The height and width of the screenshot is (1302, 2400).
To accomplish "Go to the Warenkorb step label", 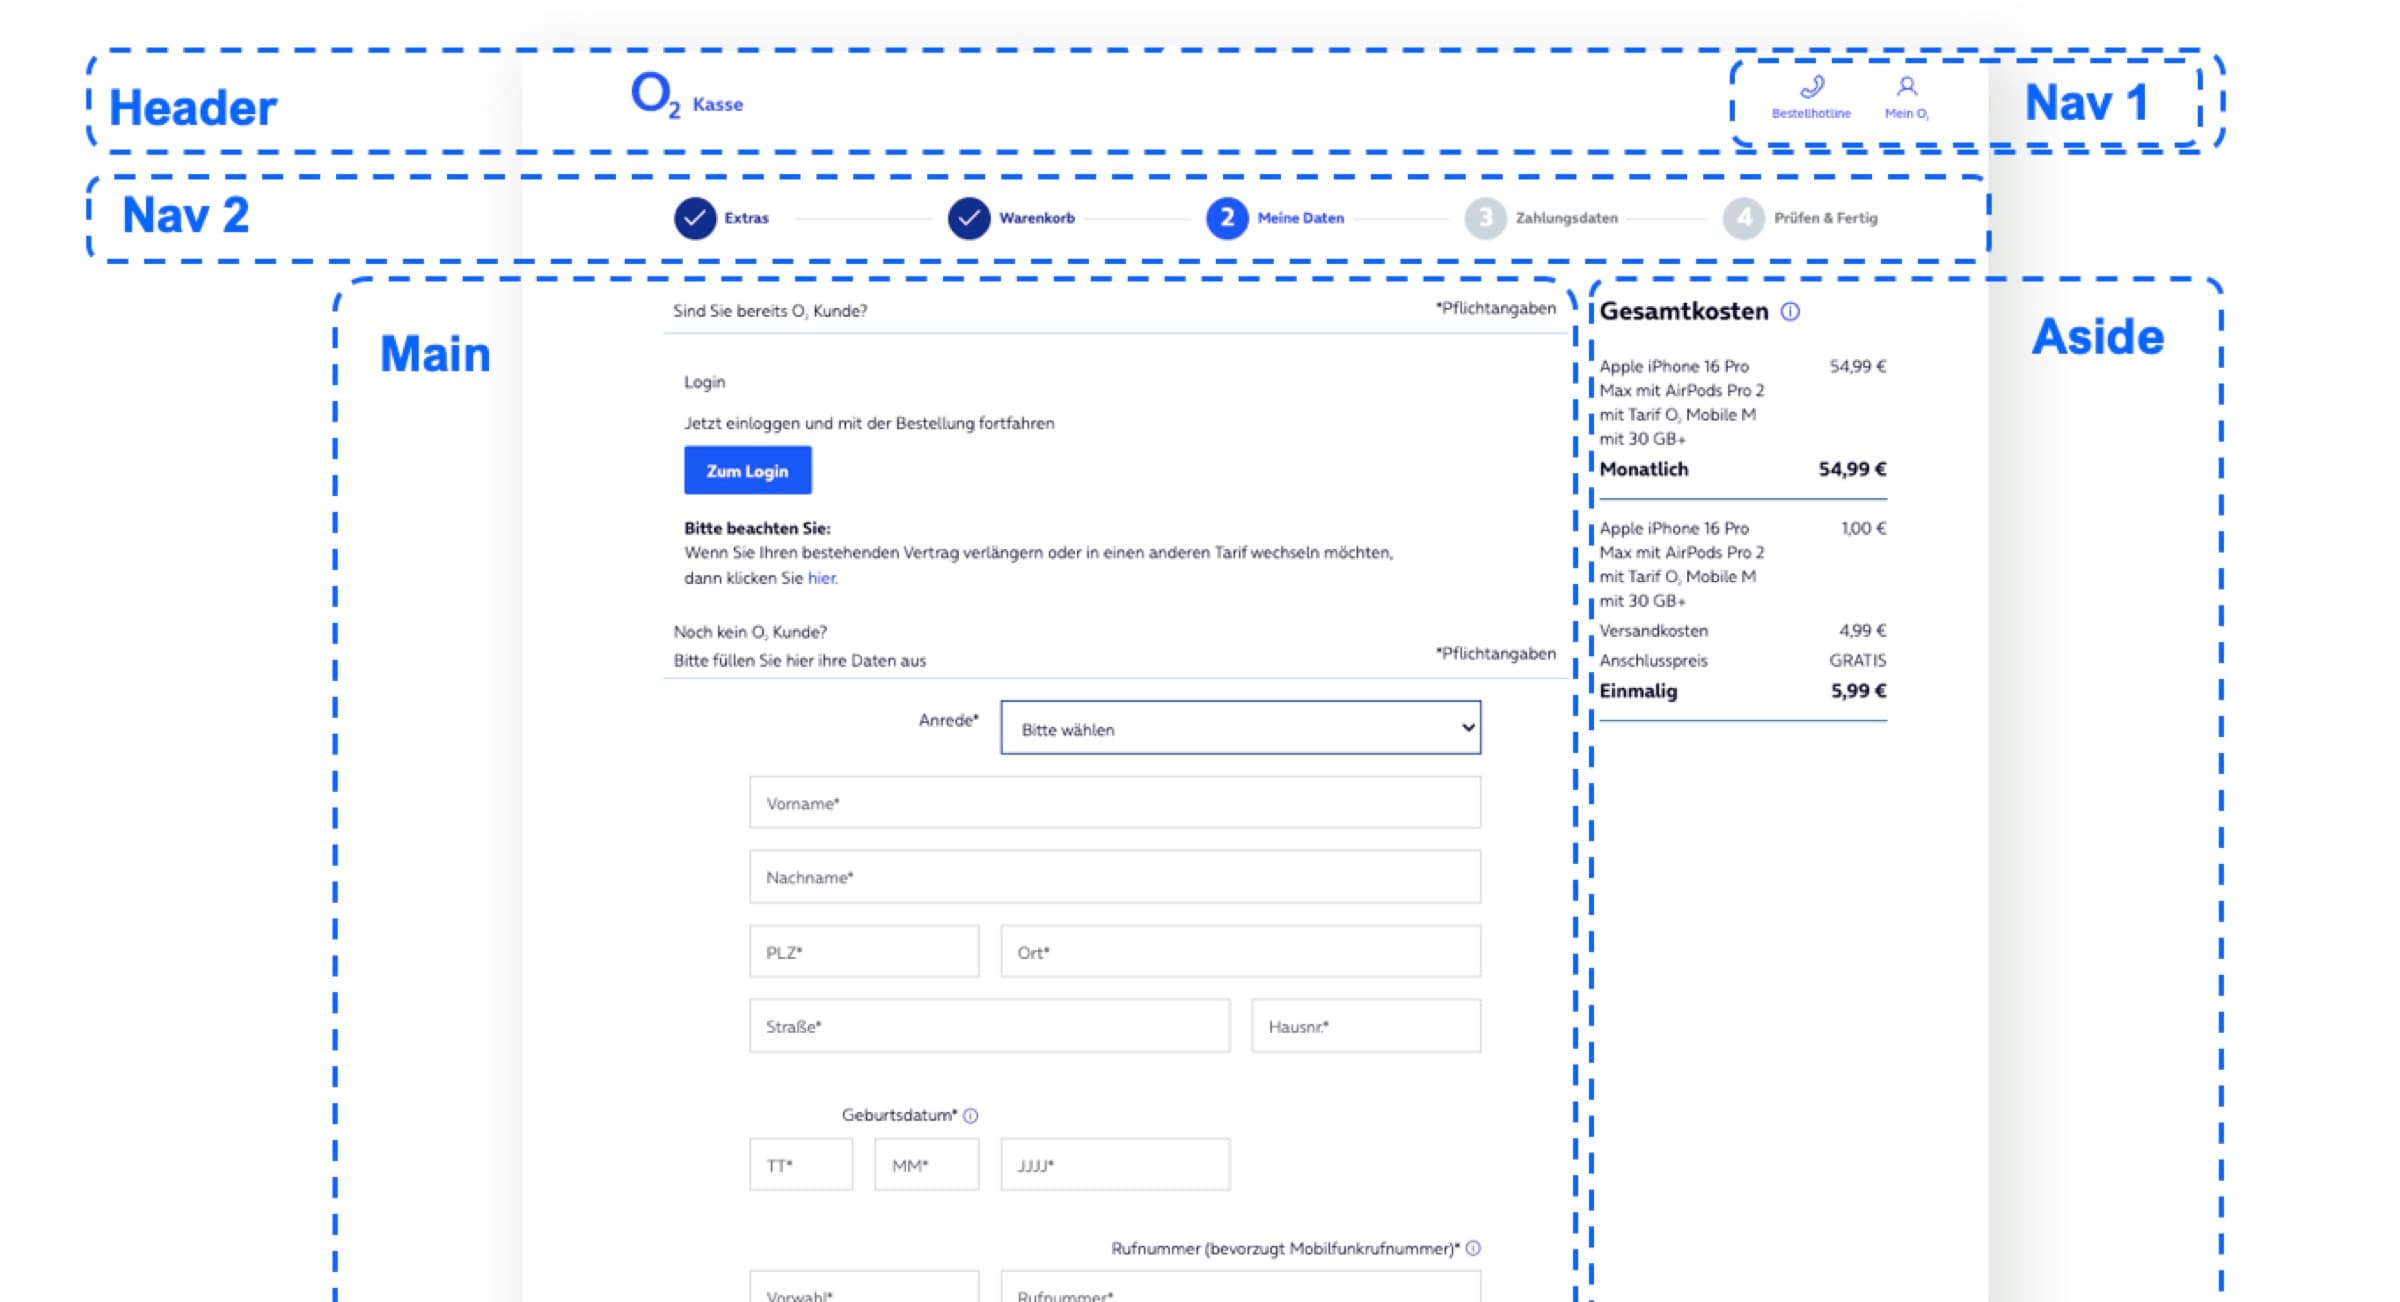I will [x=1037, y=218].
